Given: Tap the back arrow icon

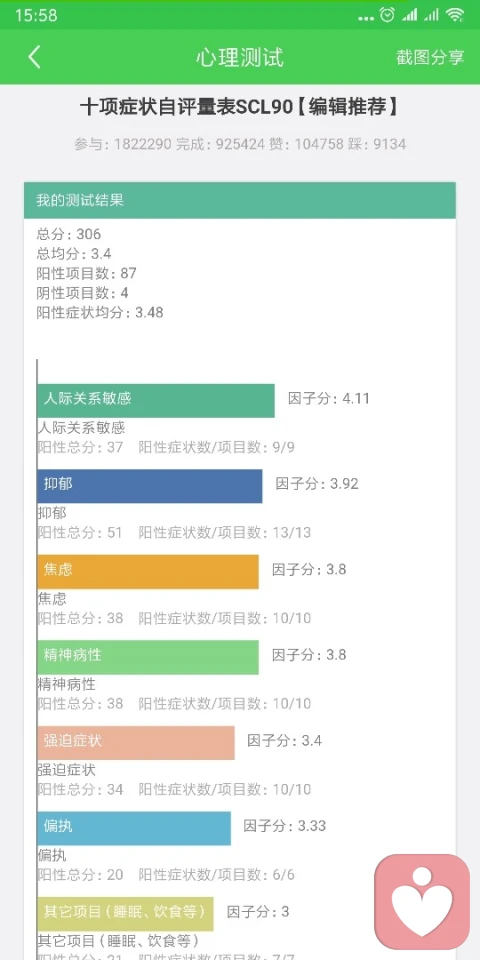Looking at the screenshot, I should tap(34, 57).
